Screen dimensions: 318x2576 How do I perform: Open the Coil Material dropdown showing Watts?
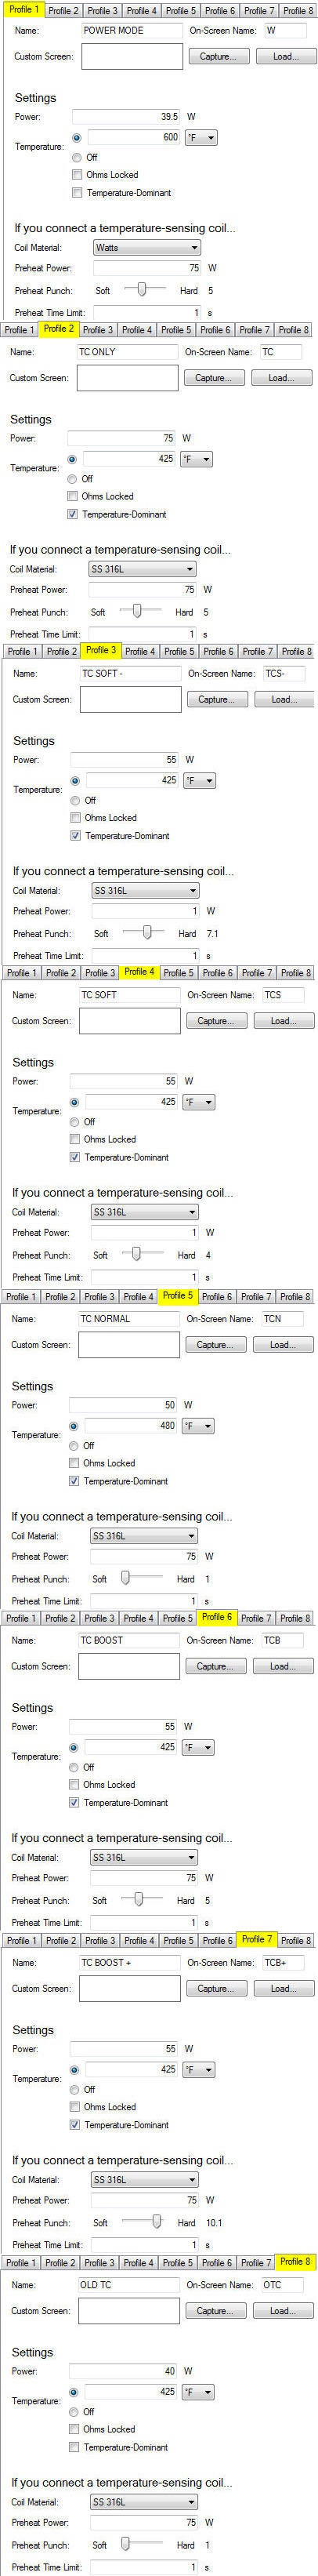[146, 247]
